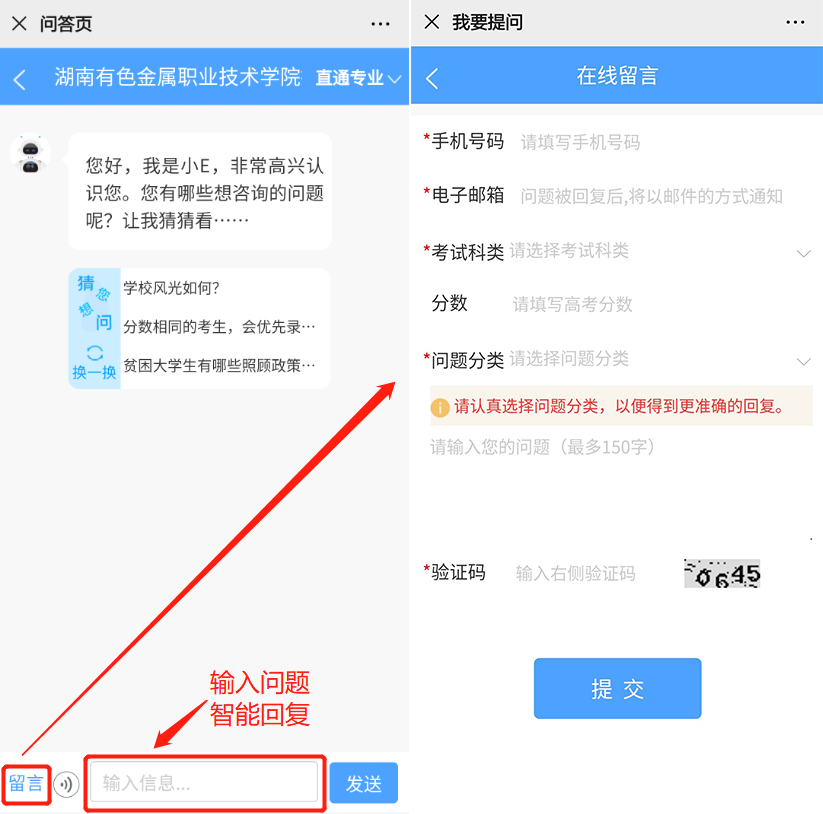Screen dimensions: 823x814
Task: Click the 发送 button
Action: click(364, 783)
